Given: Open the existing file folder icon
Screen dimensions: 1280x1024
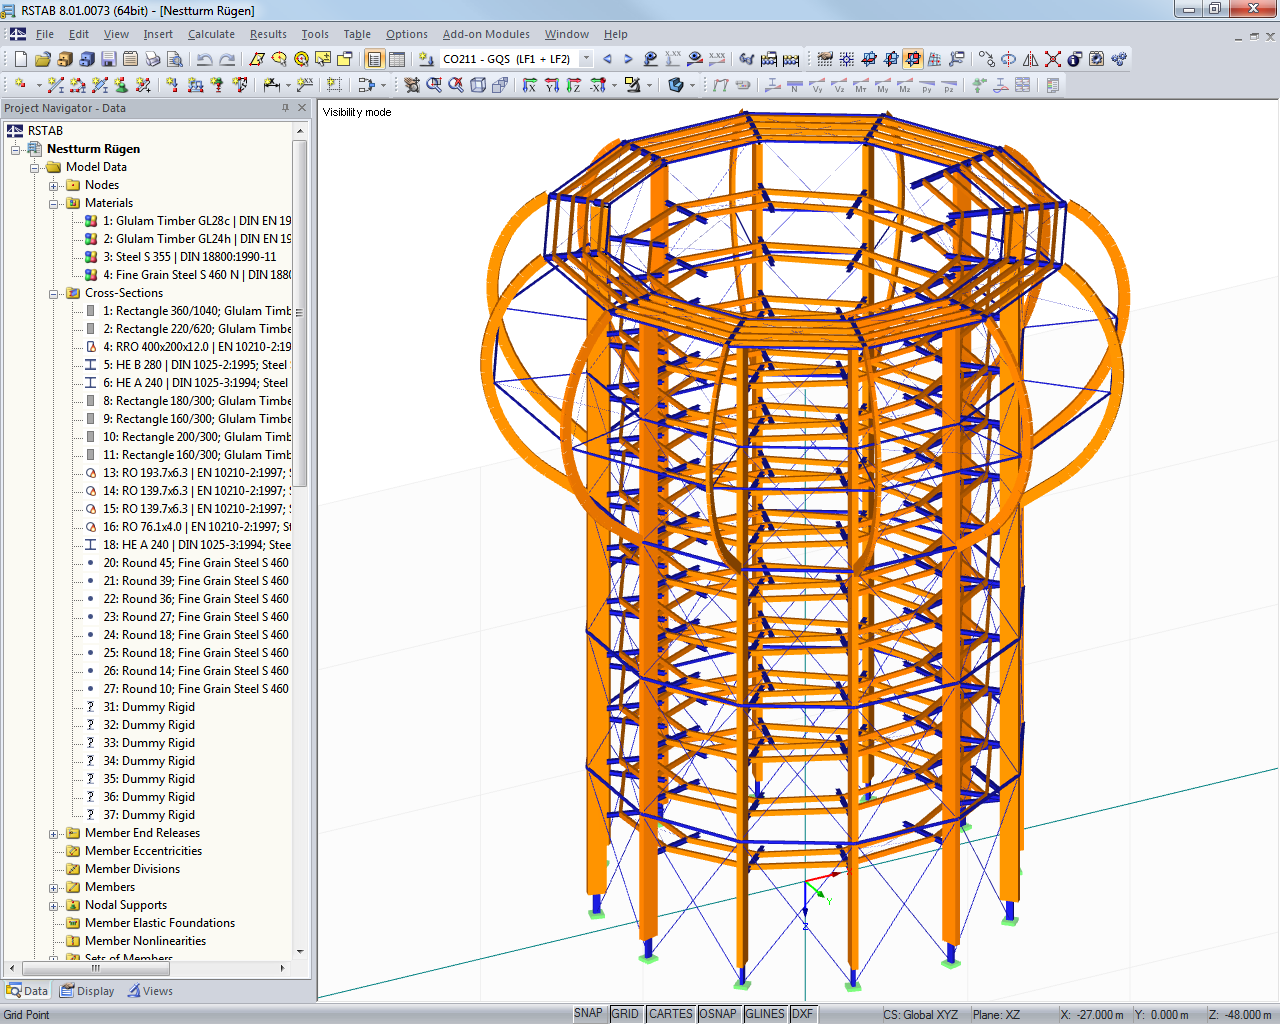Looking at the screenshot, I should point(42,59).
